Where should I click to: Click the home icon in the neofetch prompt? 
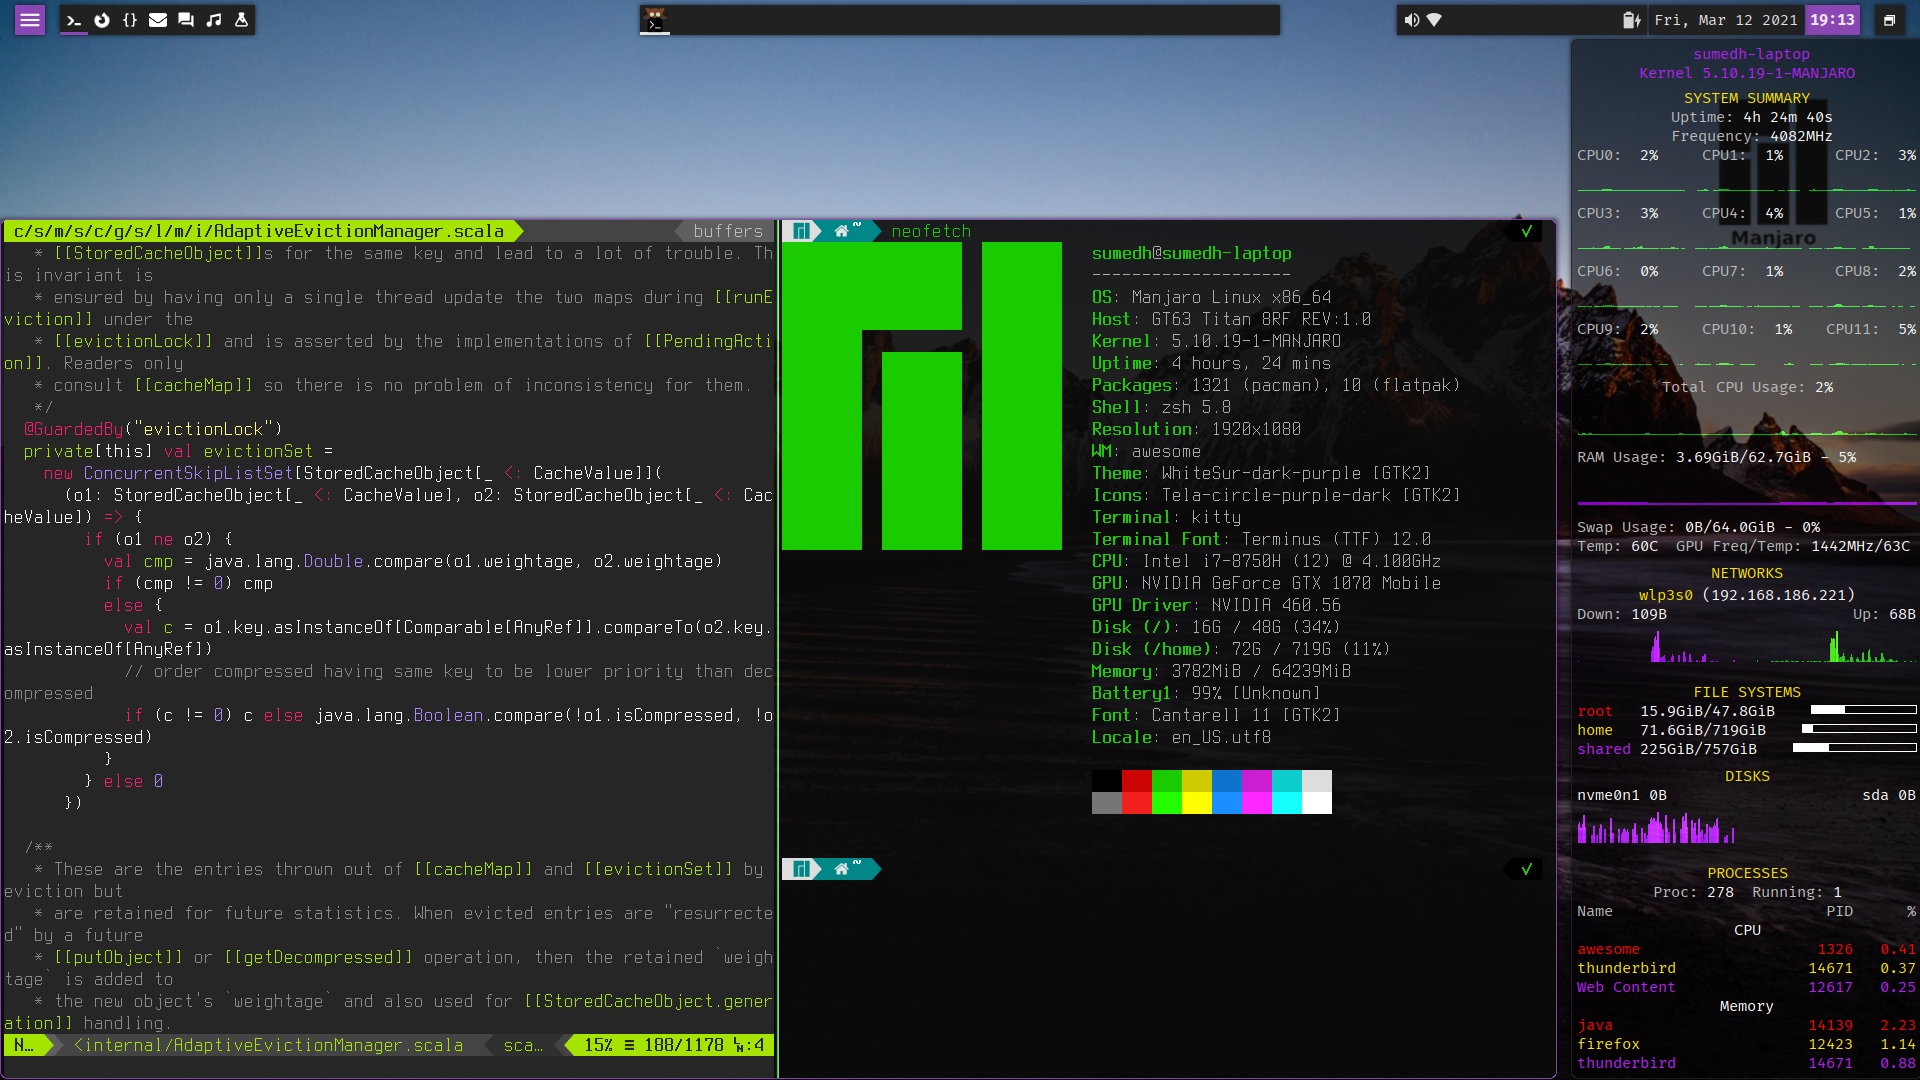point(842,231)
